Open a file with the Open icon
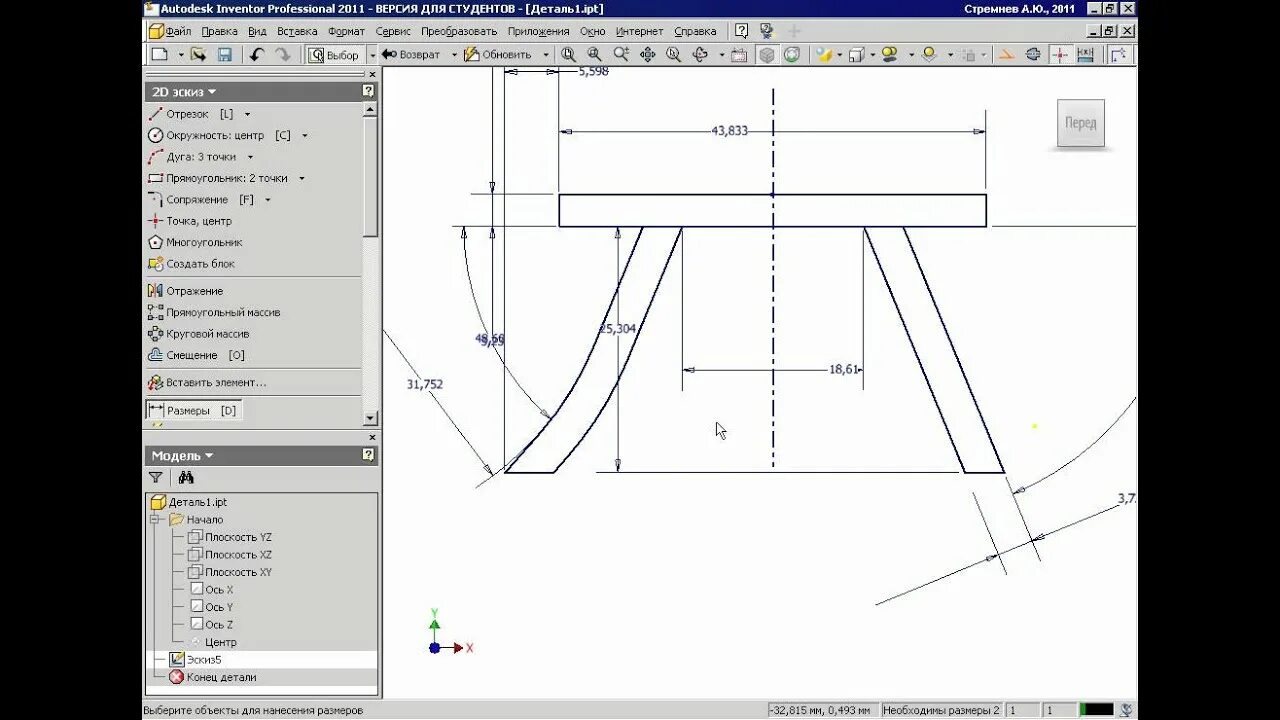The height and width of the screenshot is (720, 1280). [x=198, y=54]
